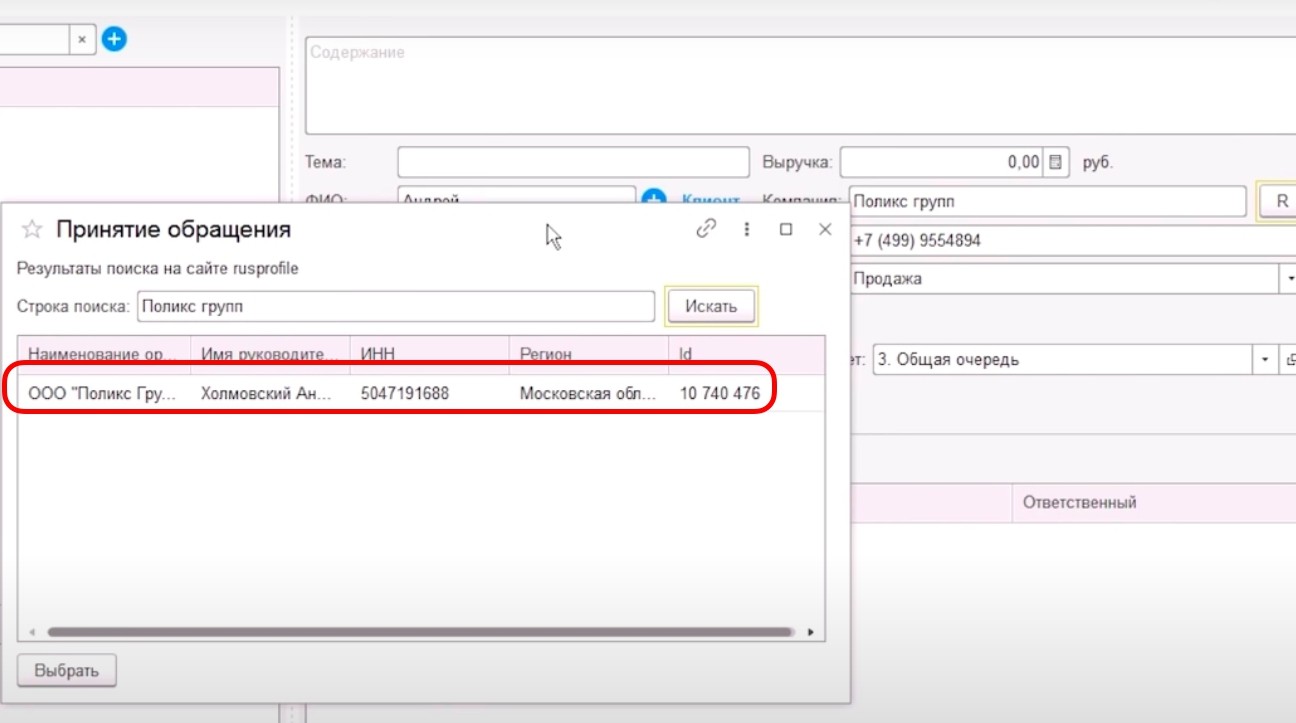Click the blue plus icon in left panel
The width and height of the screenshot is (1296, 723).
pos(114,40)
